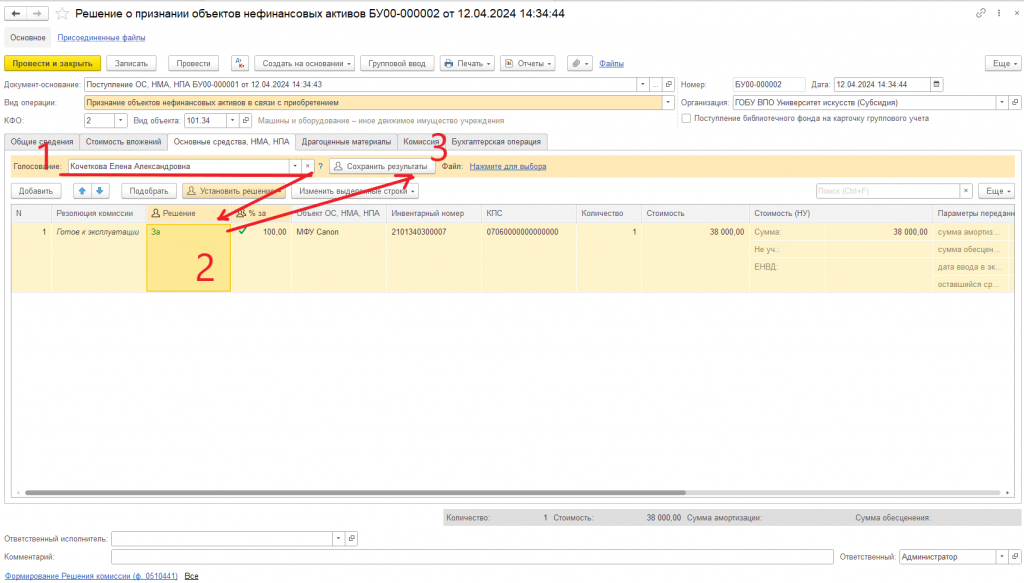This screenshot has width=1024, height=583.
Task: Toggle Поступление библиотечного фонда checkbox
Action: [x=686, y=118]
